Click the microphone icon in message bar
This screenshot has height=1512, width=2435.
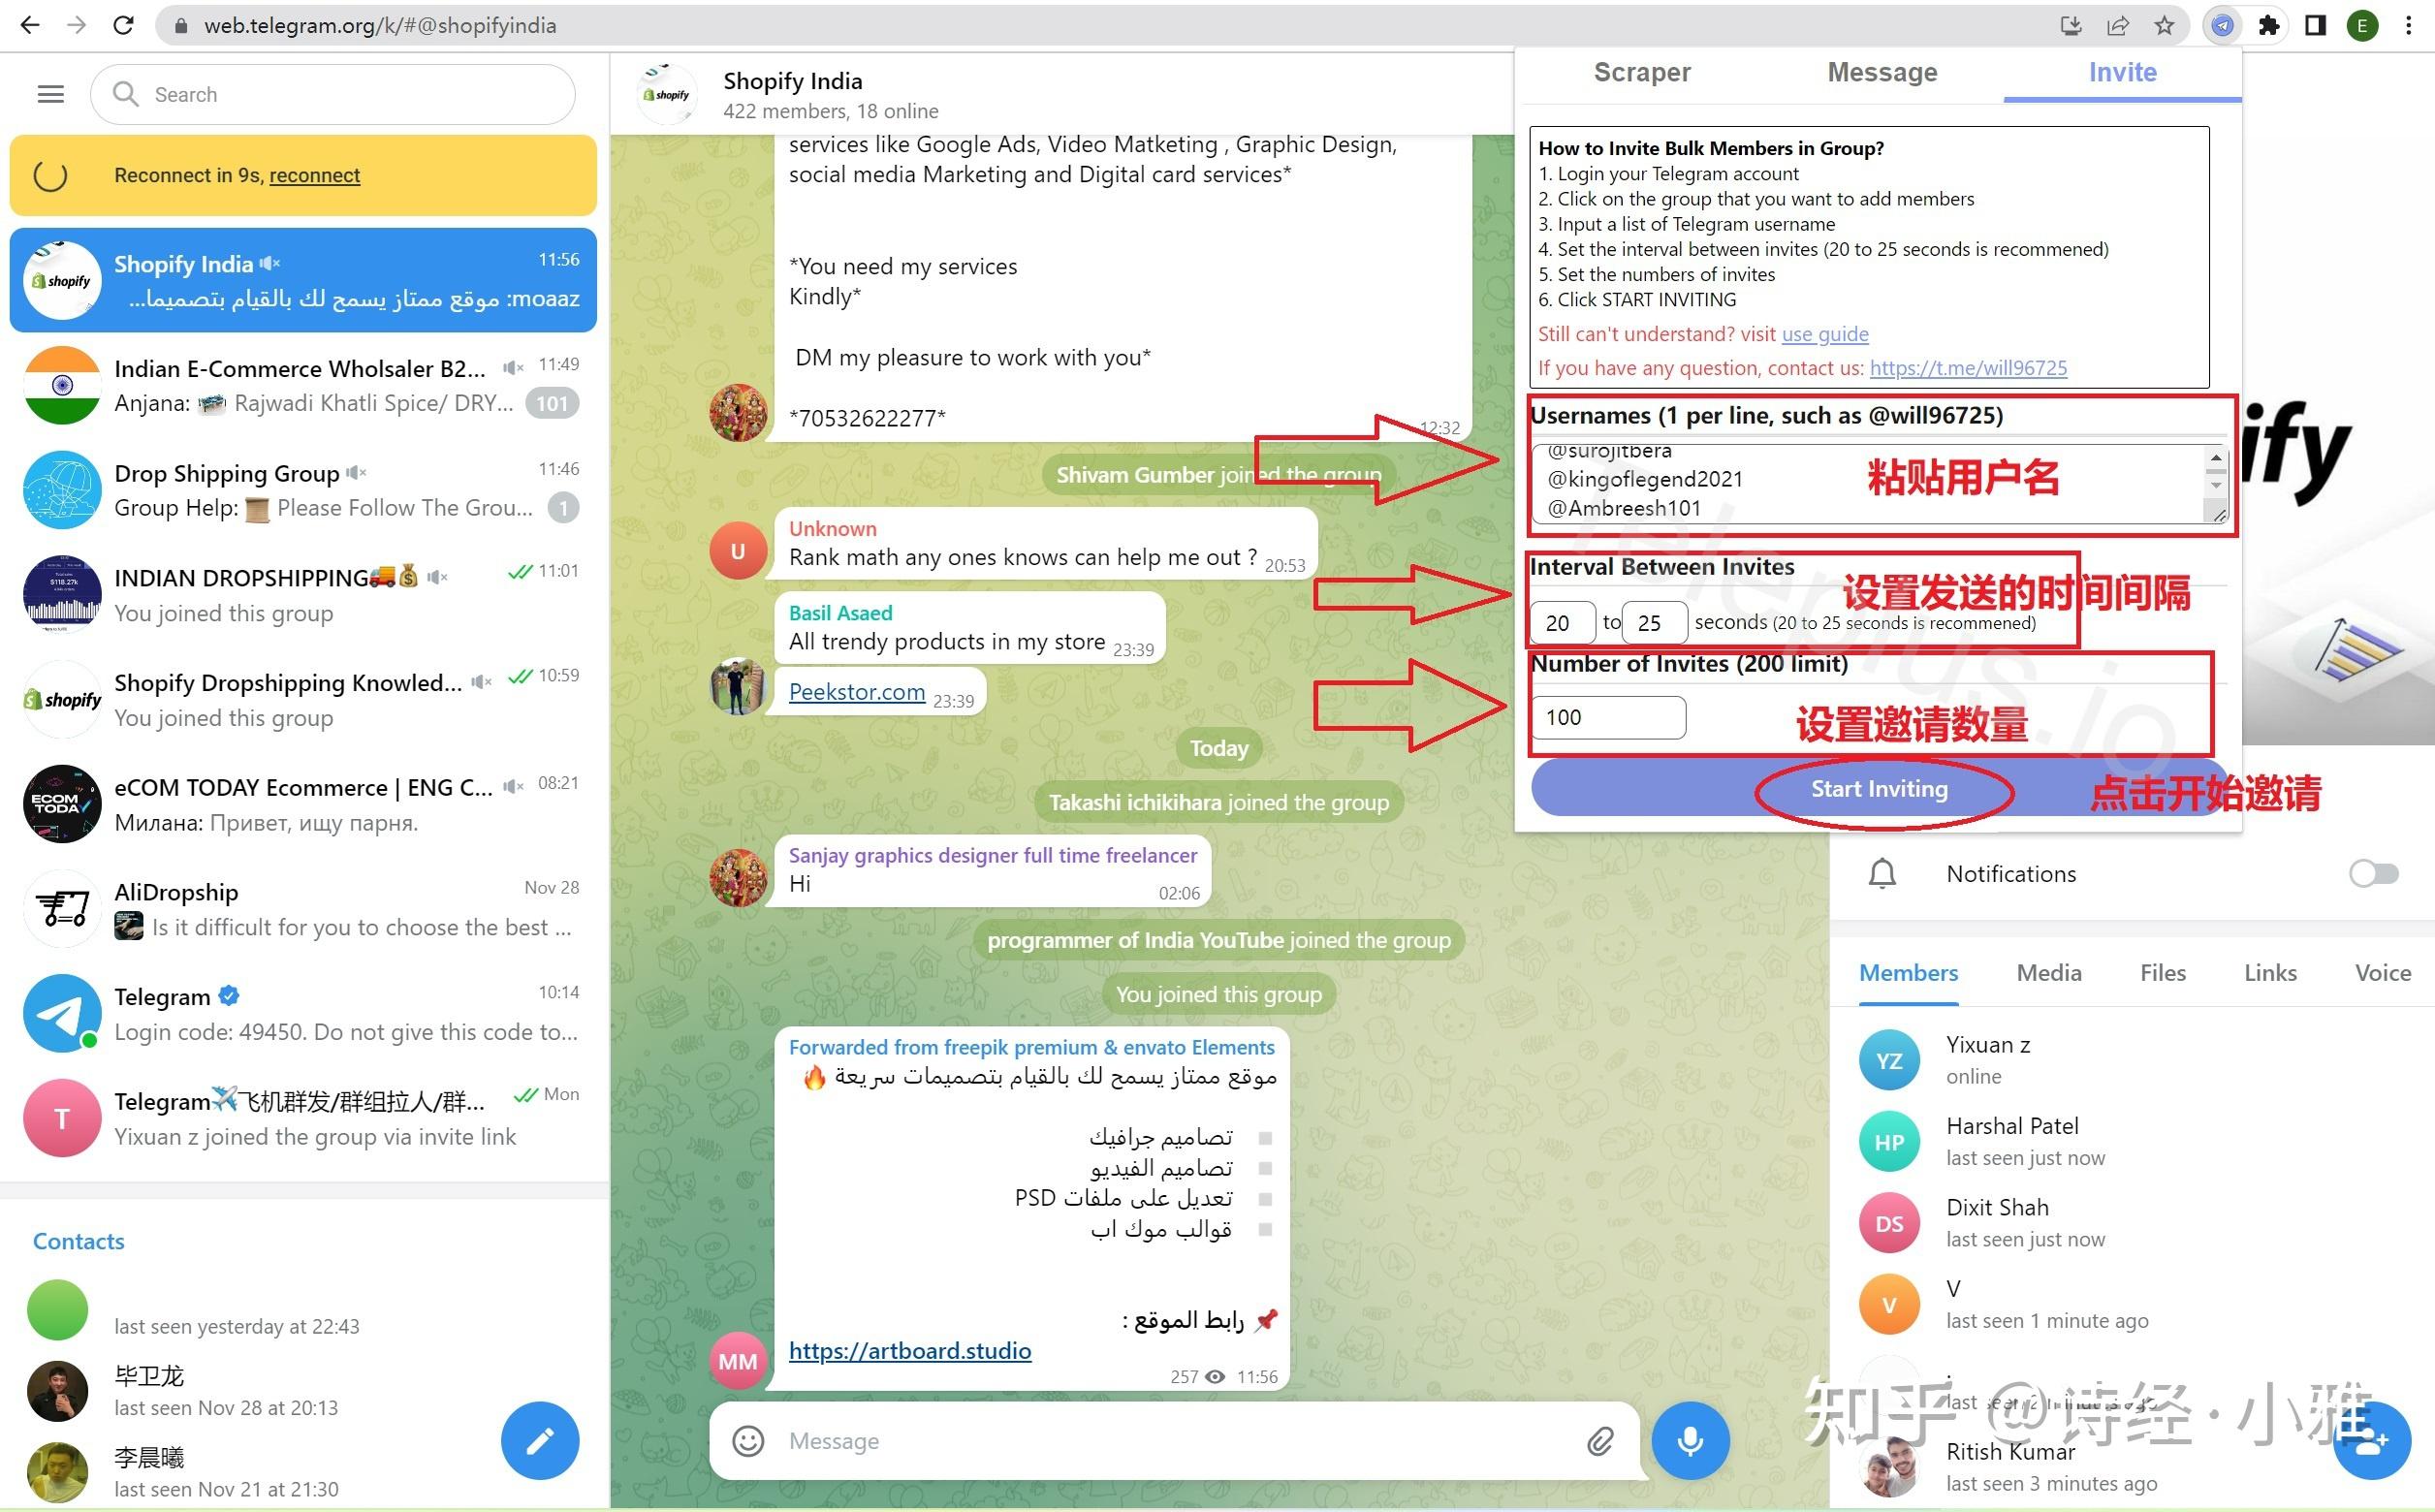(1688, 1440)
